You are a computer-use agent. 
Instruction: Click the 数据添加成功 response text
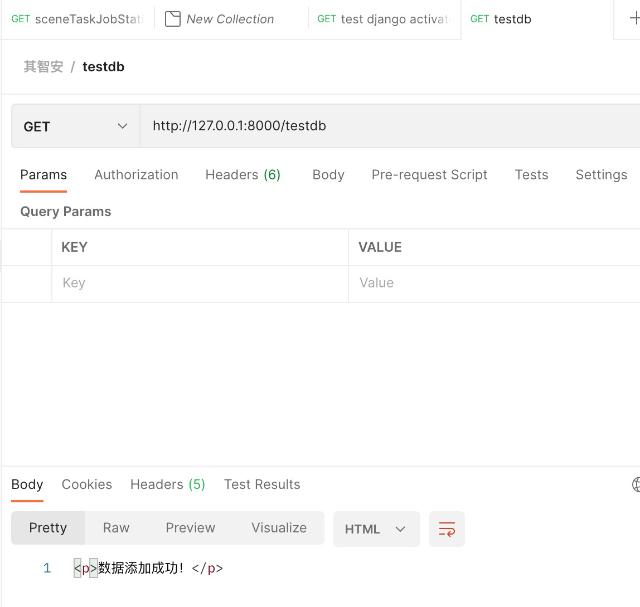141,568
